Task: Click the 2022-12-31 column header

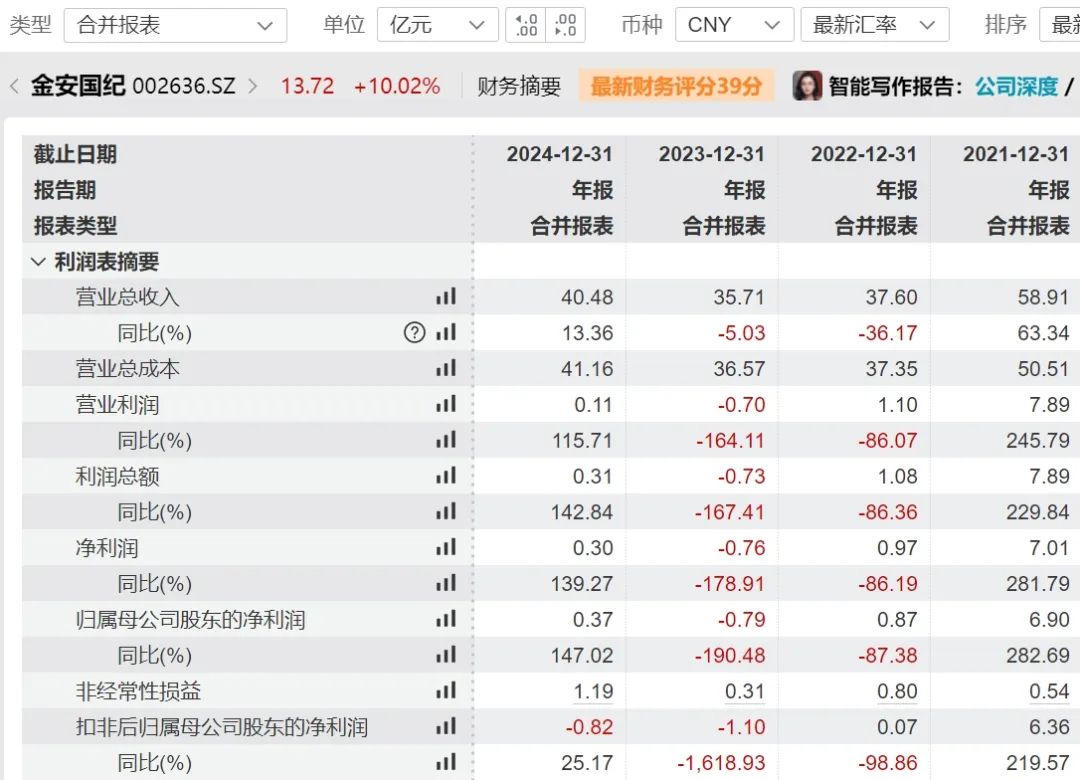Action: [x=864, y=154]
